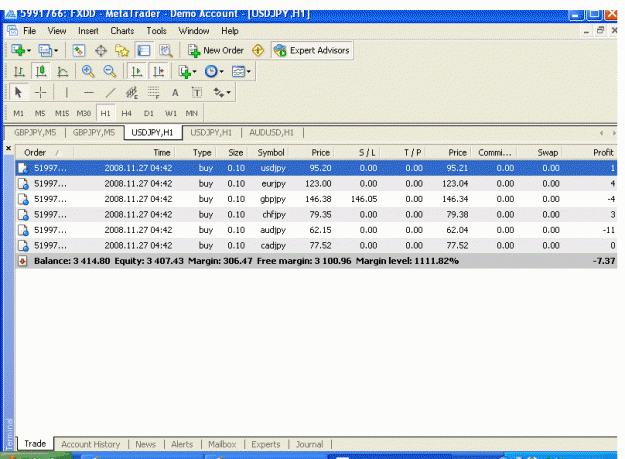Click the cadjpy order icon
Screen dimensions: 625x459
[24, 245]
